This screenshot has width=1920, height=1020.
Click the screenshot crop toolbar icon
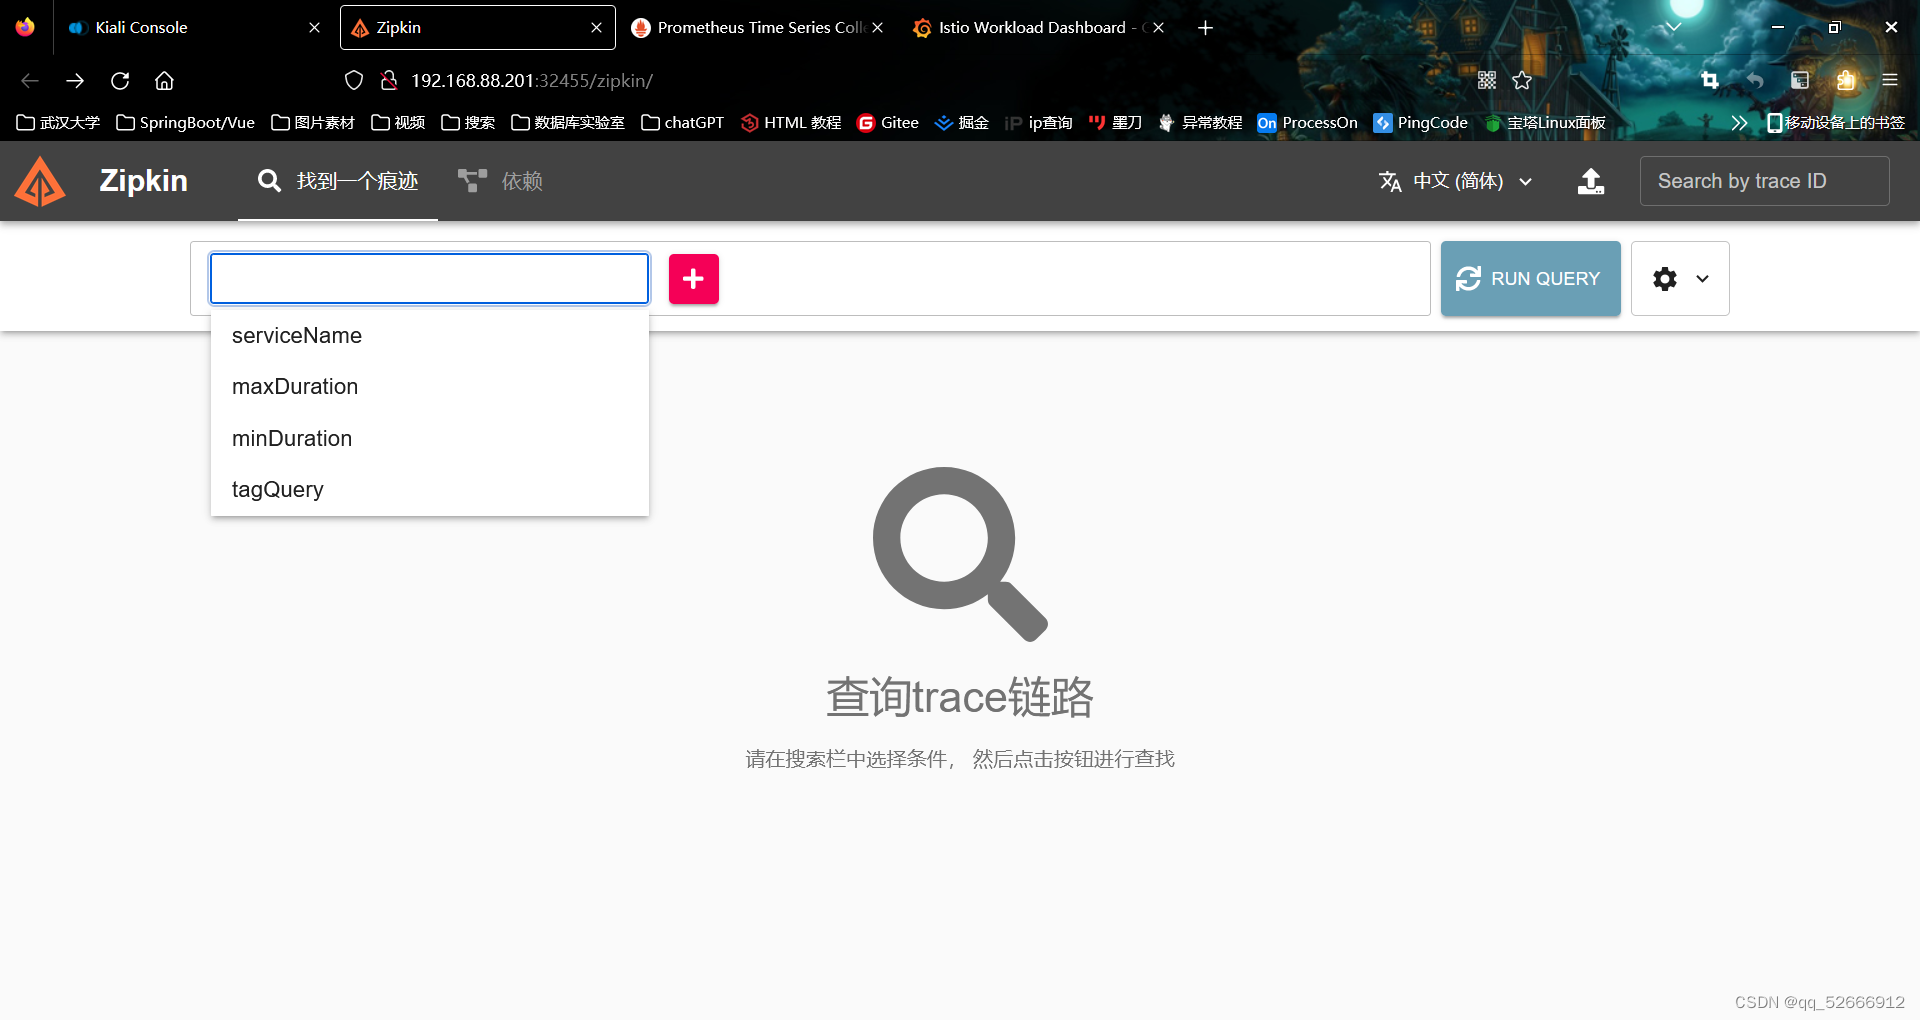pyautogui.click(x=1710, y=81)
